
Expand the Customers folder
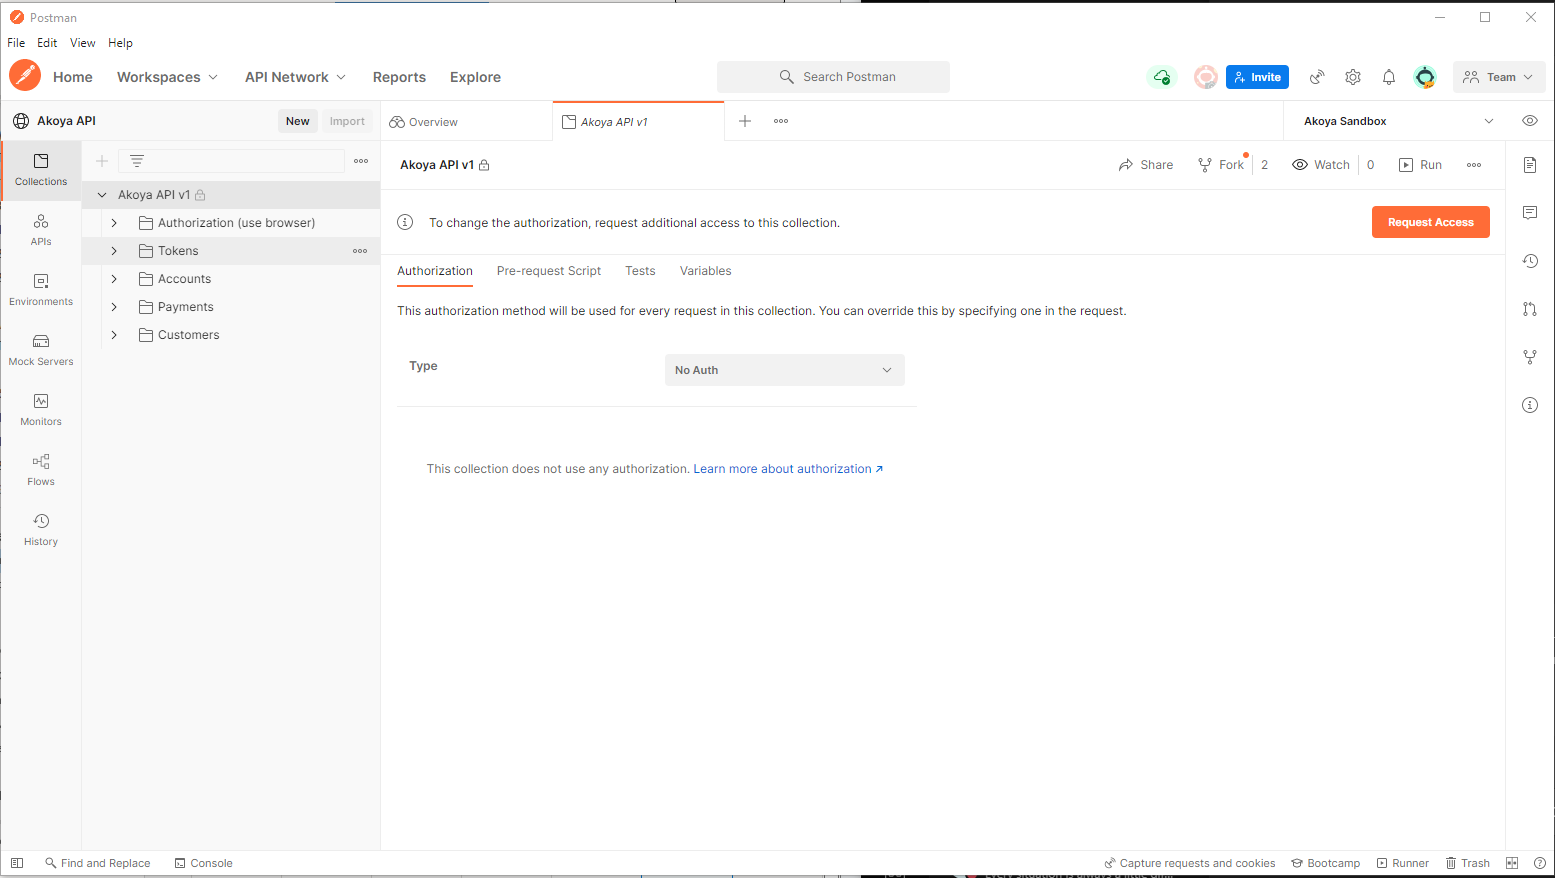click(114, 335)
